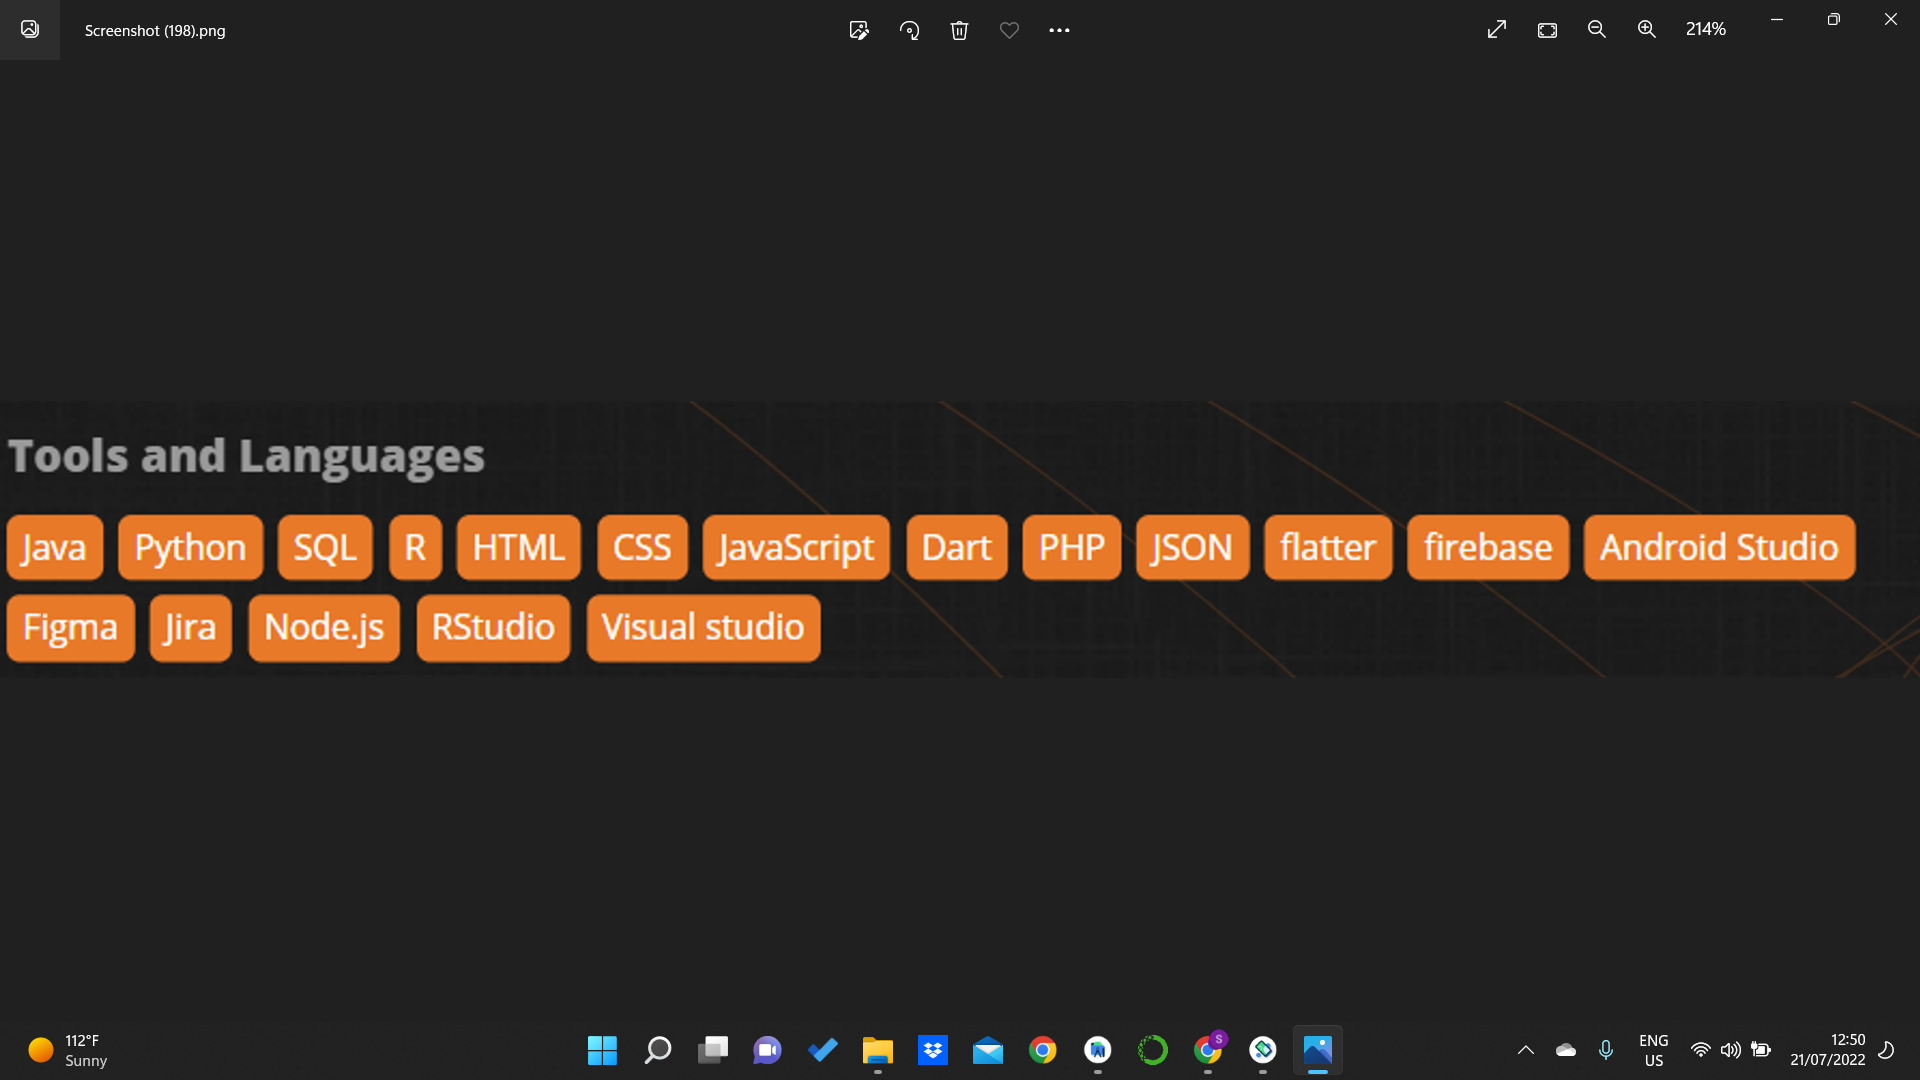
Task: Click the Tools and Languages heading
Action: (246, 456)
